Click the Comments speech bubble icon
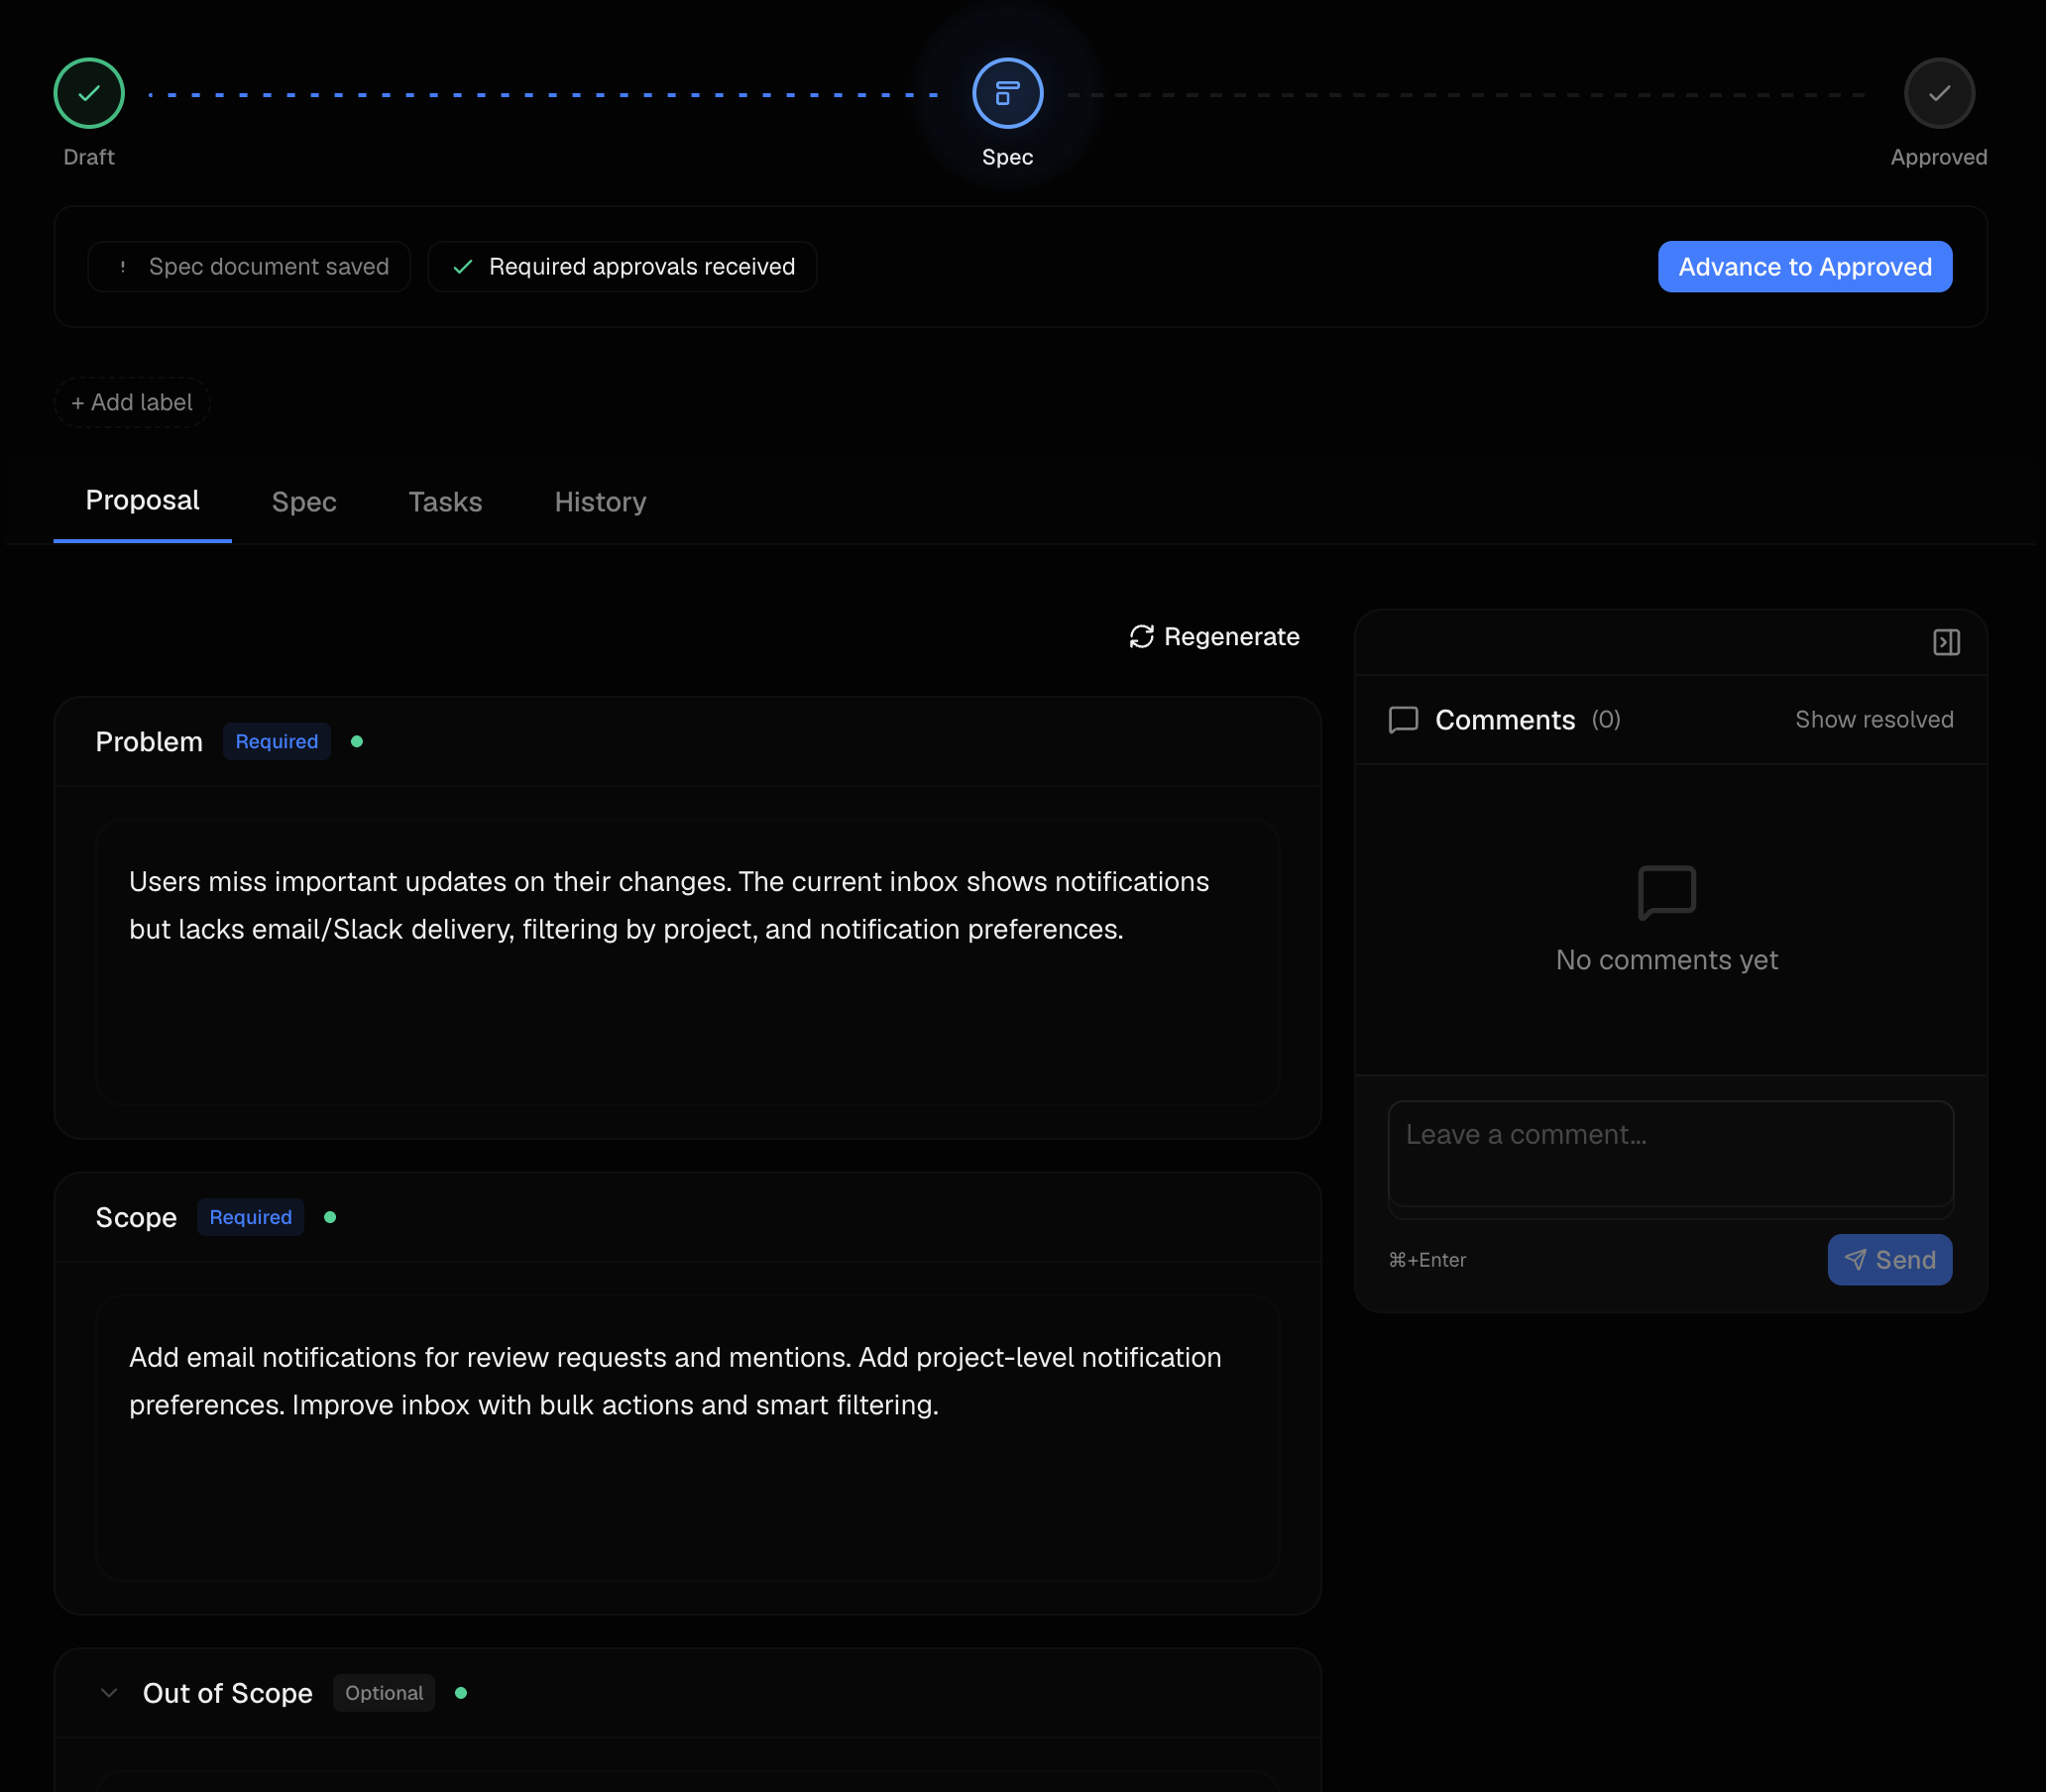This screenshot has width=2046, height=1792. coord(1403,720)
